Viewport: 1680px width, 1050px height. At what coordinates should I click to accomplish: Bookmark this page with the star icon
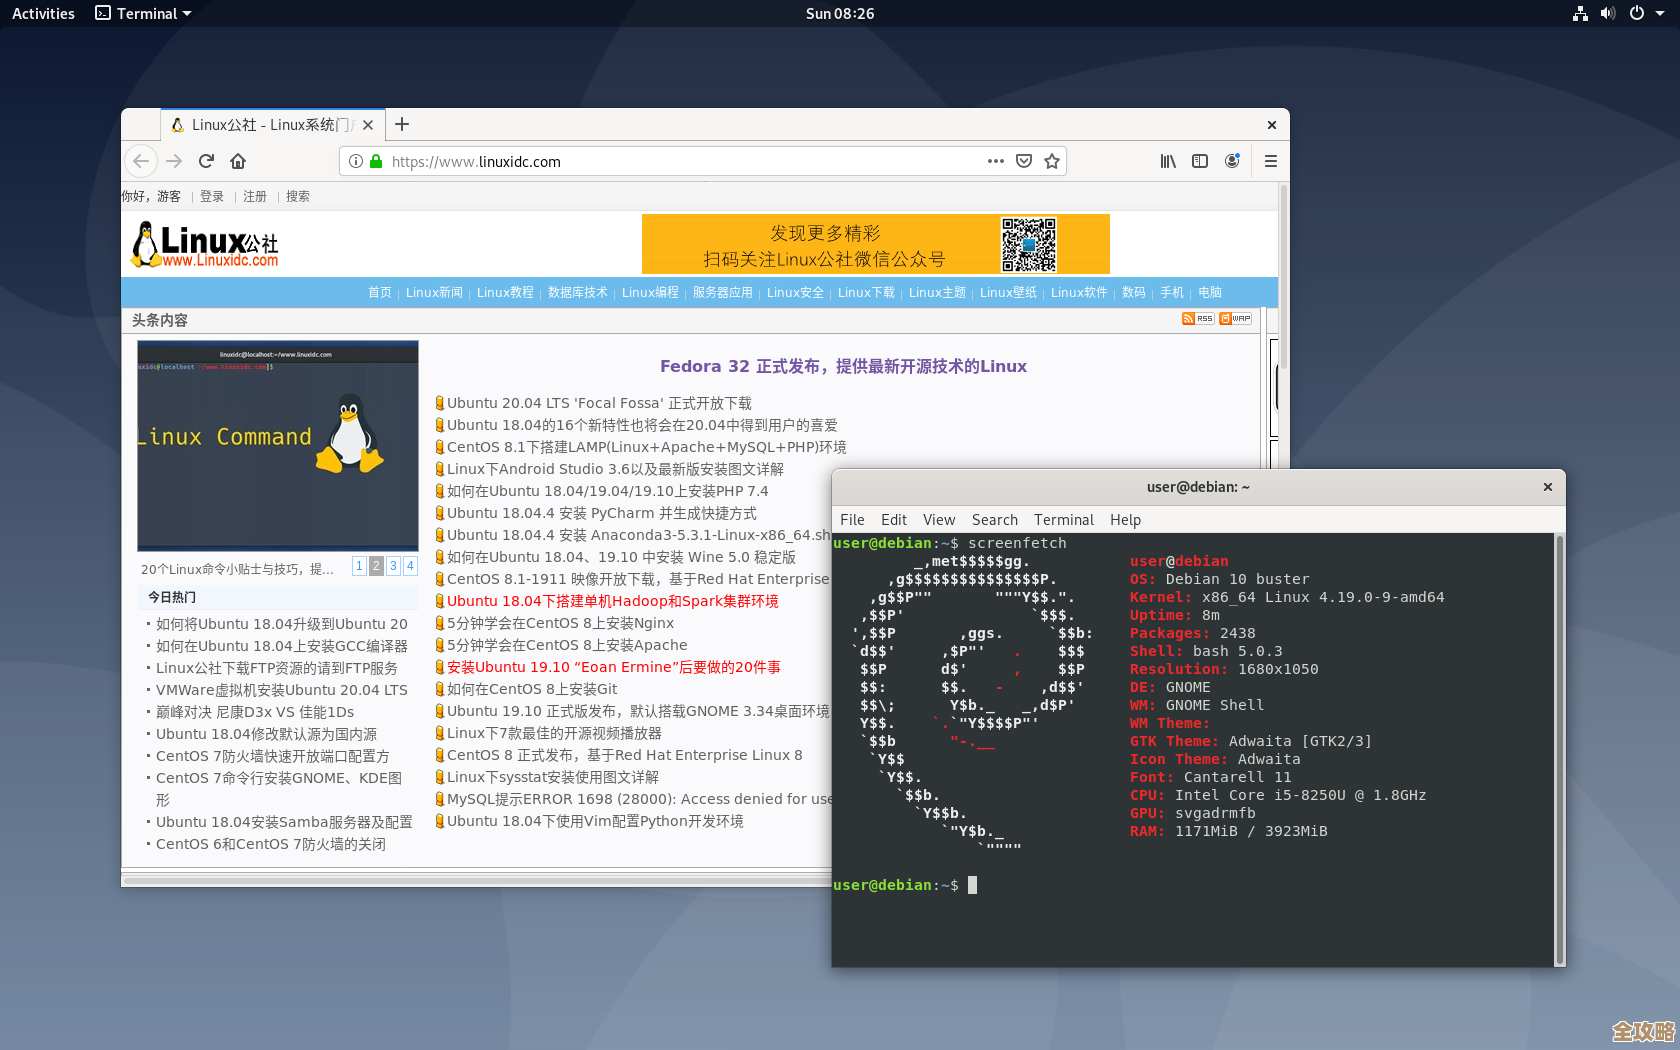1052,161
